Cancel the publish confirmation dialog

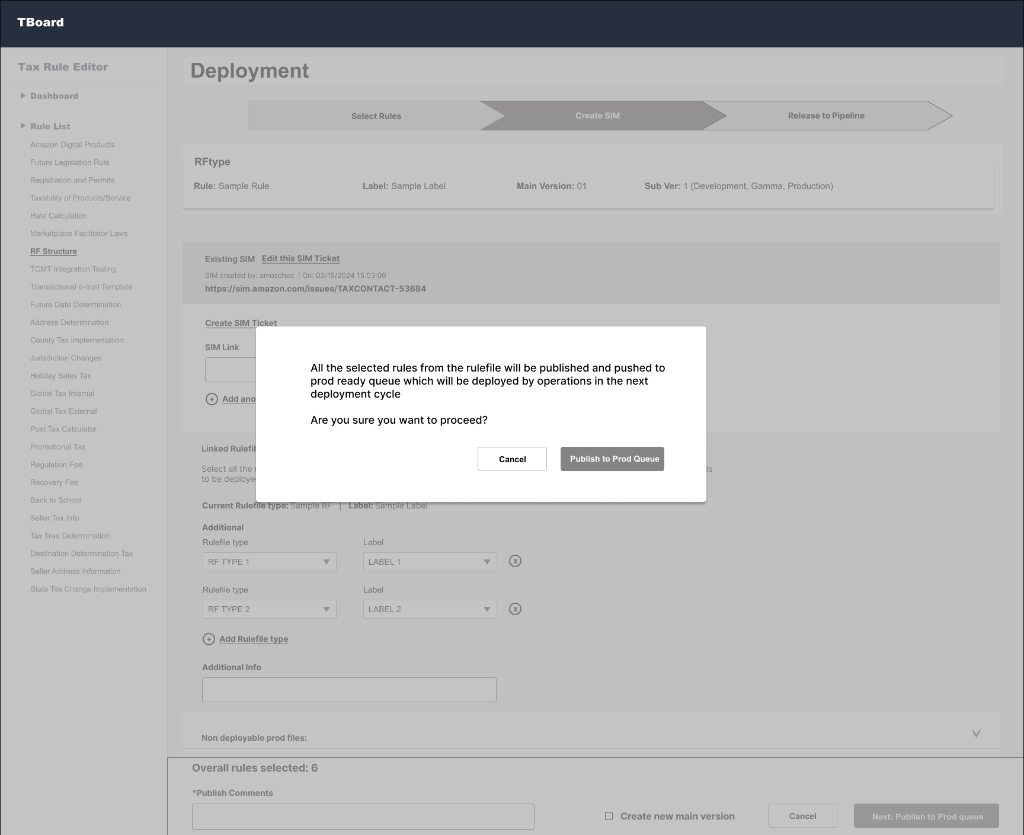pyautogui.click(x=511, y=459)
